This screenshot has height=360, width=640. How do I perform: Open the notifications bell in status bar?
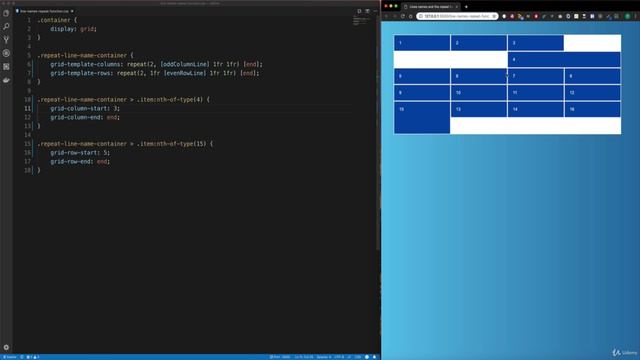374,357
